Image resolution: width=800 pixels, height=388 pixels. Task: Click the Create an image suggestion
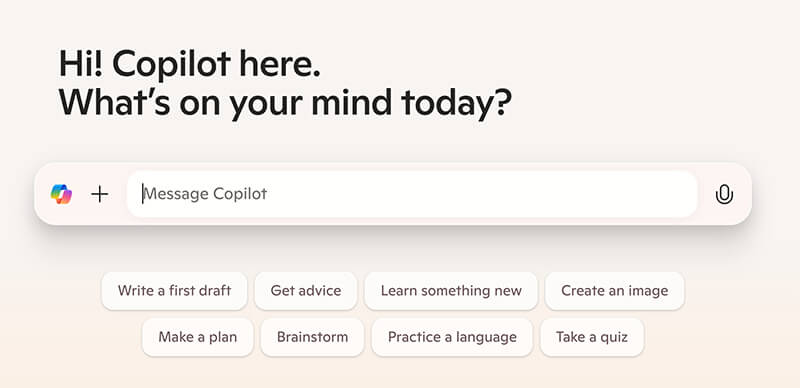pos(614,291)
